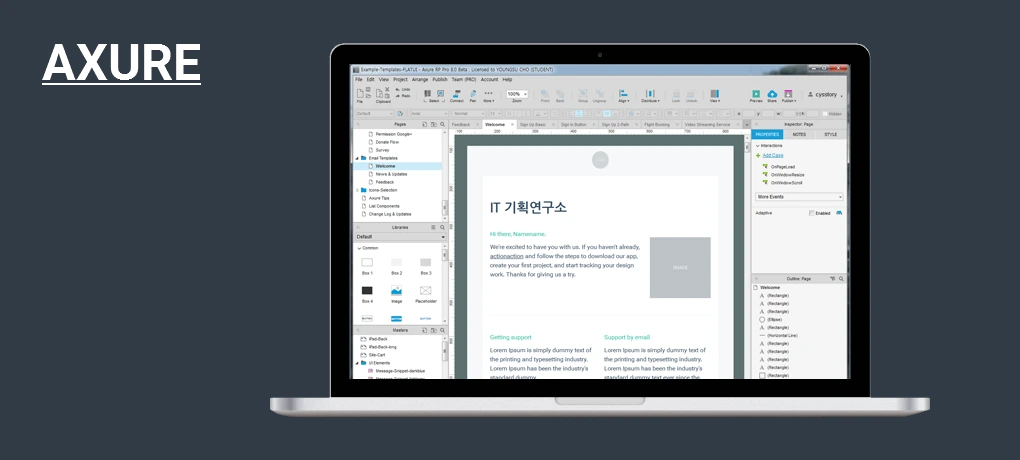Open the Zoom 100% dropdown

click(517, 94)
